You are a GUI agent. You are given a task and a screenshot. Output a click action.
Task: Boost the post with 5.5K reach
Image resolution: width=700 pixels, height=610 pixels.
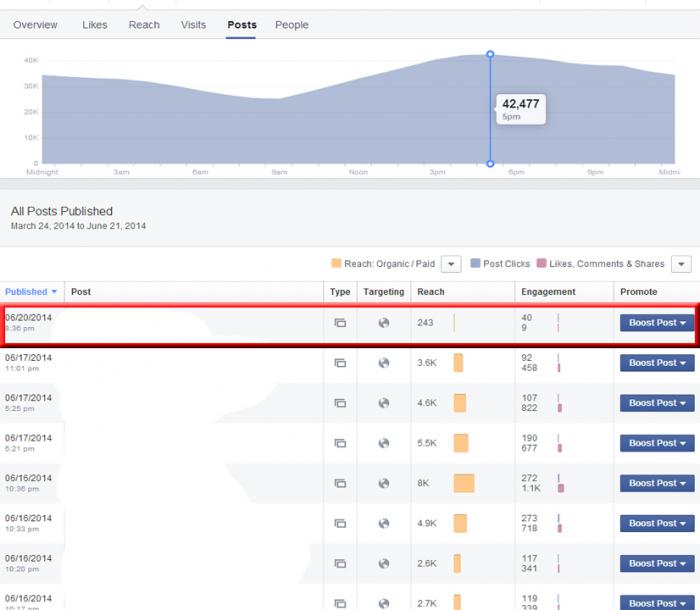pos(657,443)
